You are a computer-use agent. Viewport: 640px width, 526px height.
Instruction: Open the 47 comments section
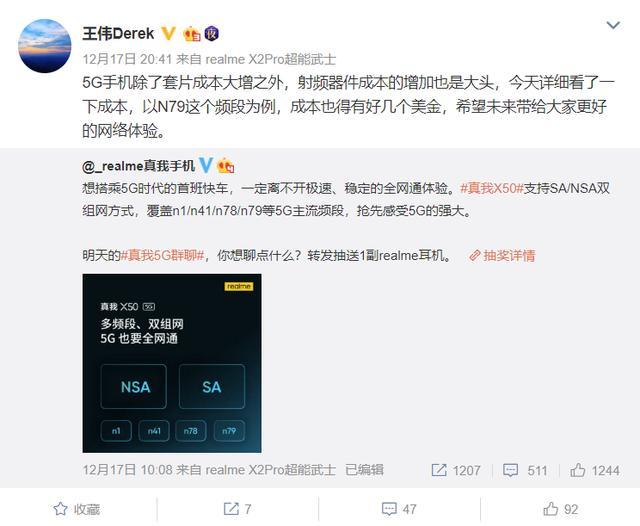[399, 509]
